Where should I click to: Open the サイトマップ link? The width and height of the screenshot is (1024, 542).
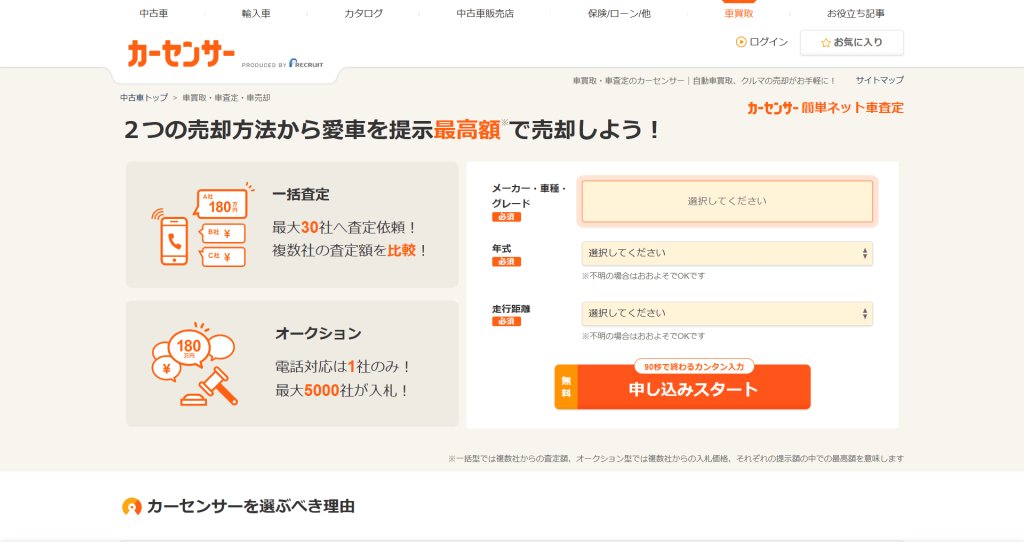click(880, 80)
